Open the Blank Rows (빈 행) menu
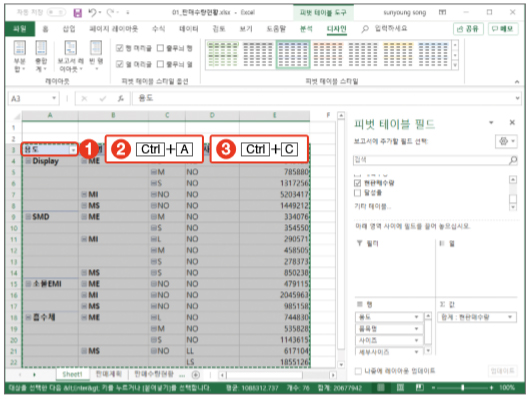Image resolution: width=531 pixels, height=399 pixels. point(96,56)
